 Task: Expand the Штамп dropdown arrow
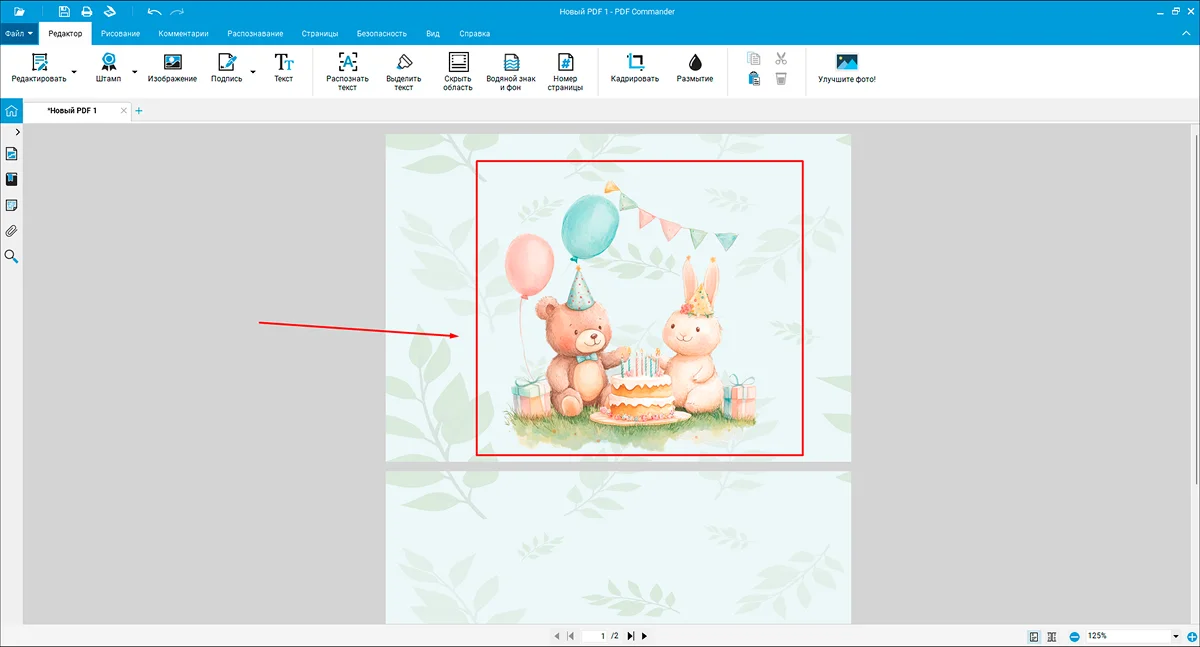point(135,72)
